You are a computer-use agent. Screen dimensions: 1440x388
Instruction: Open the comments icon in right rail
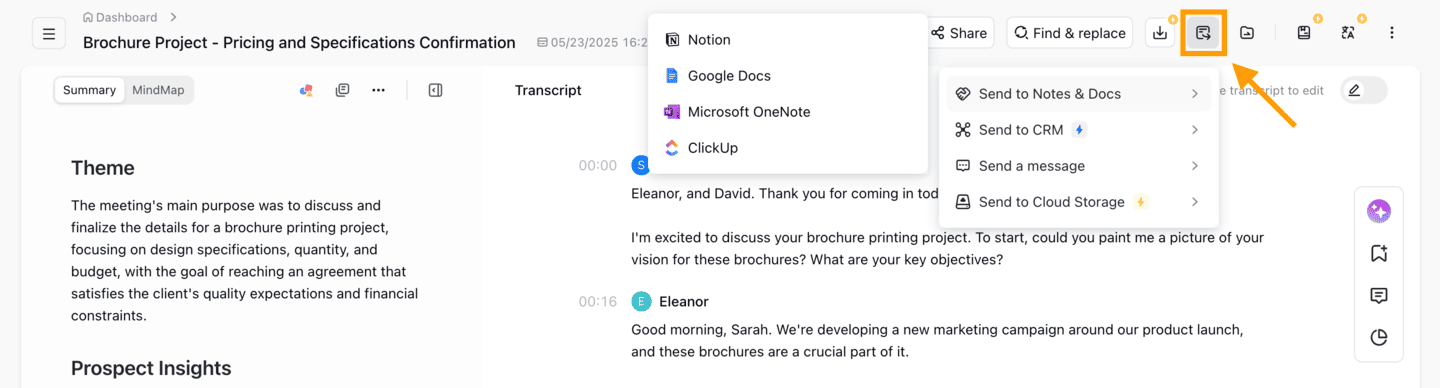1379,296
